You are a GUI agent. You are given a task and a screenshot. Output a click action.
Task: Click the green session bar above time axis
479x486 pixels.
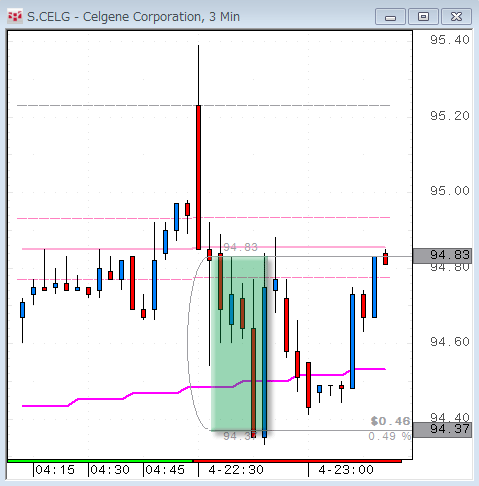coord(100,461)
